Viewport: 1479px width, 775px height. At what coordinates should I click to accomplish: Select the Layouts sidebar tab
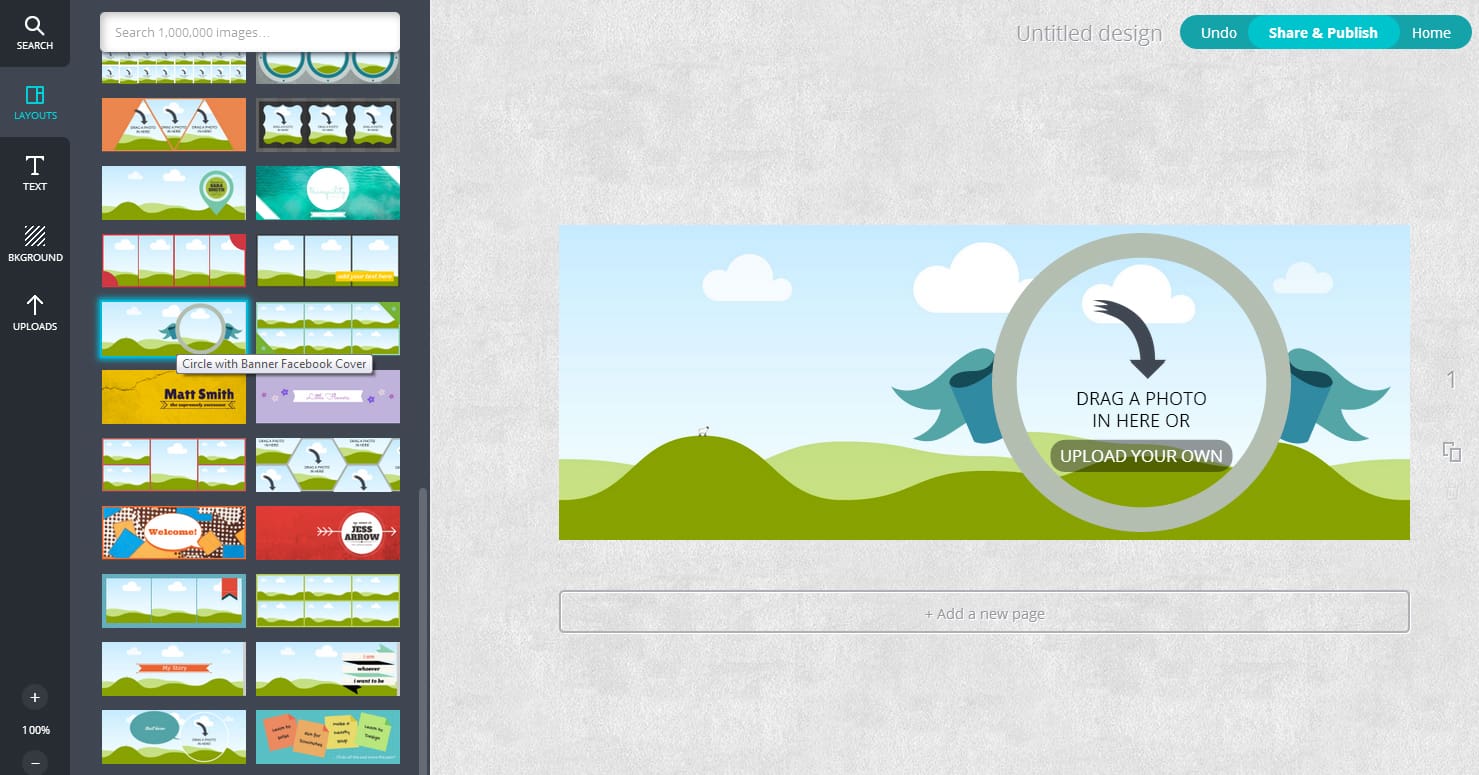point(34,103)
